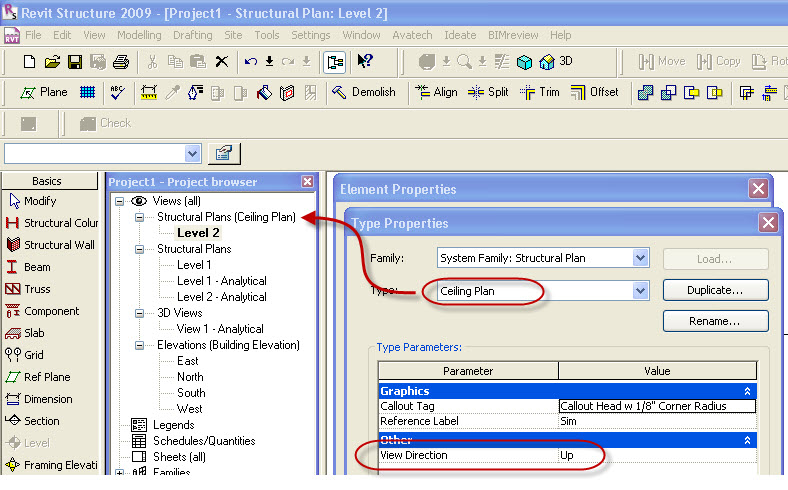Select Level 1 - Analytical view
Viewport: 788px width, 490px height.
click(x=222, y=281)
